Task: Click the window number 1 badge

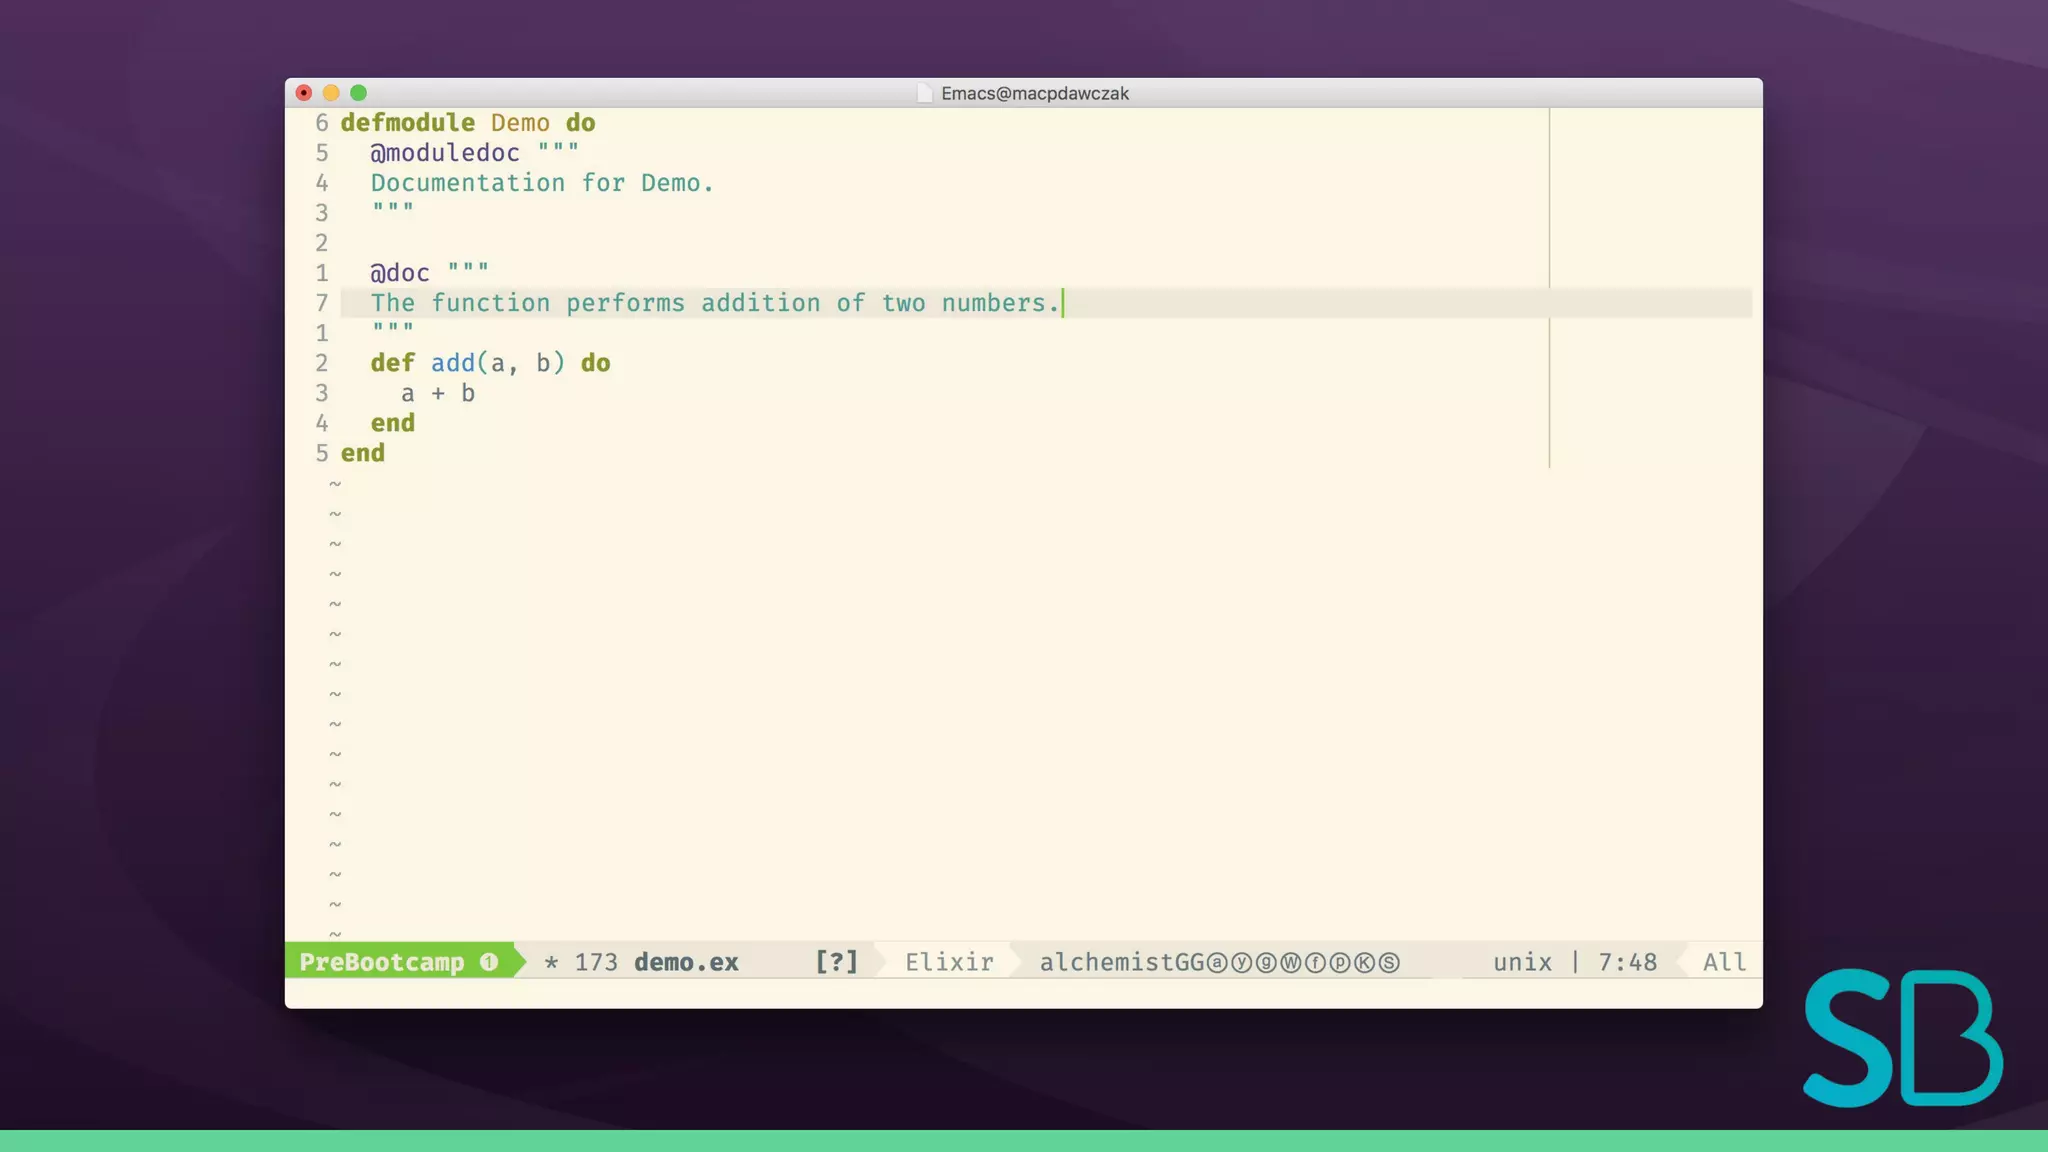Action: [x=489, y=962]
